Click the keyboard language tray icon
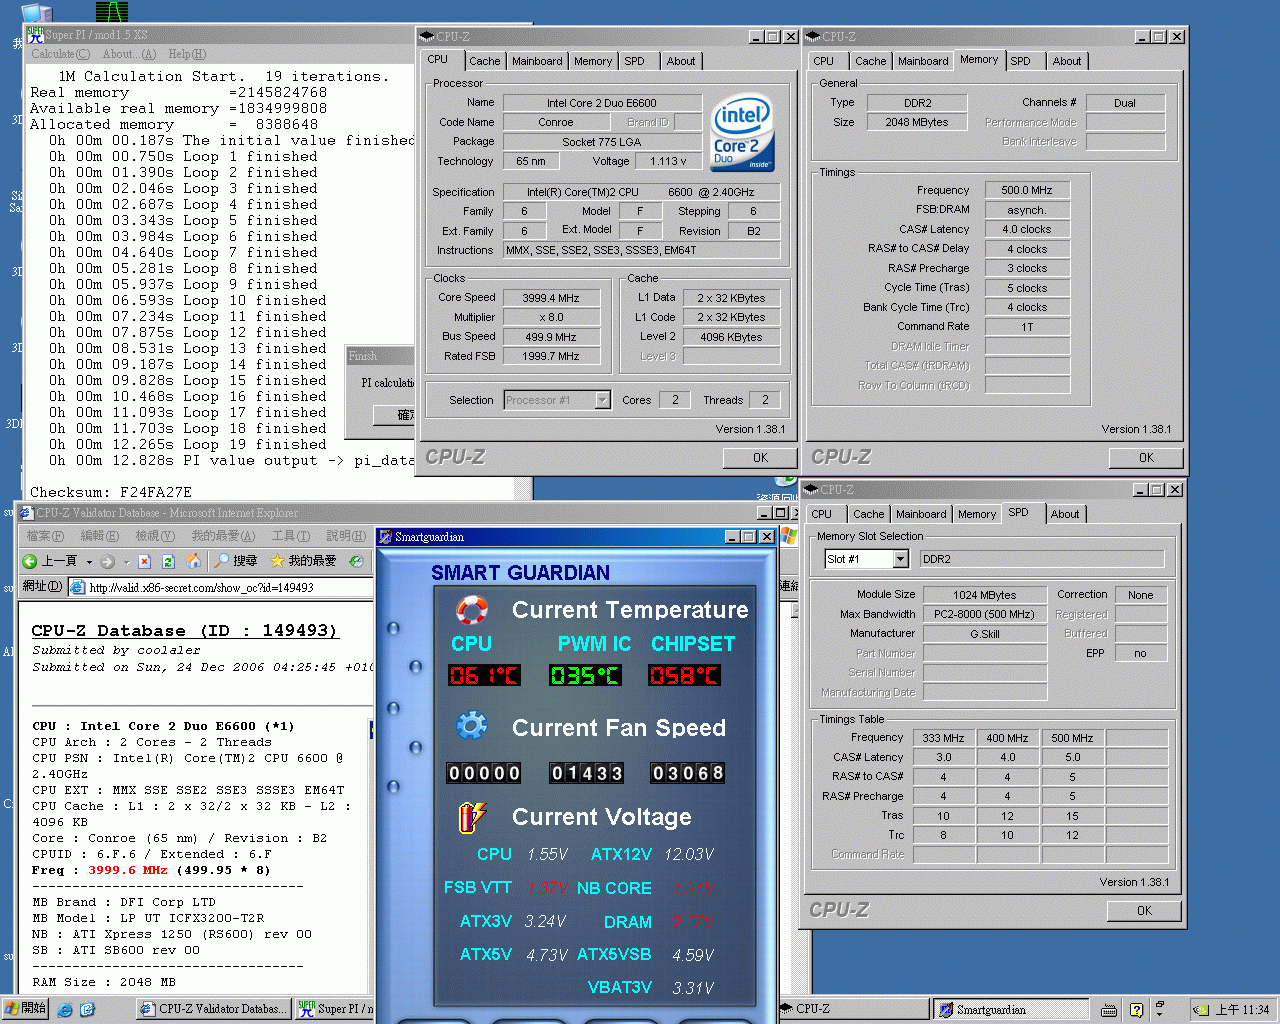 [1109, 1010]
